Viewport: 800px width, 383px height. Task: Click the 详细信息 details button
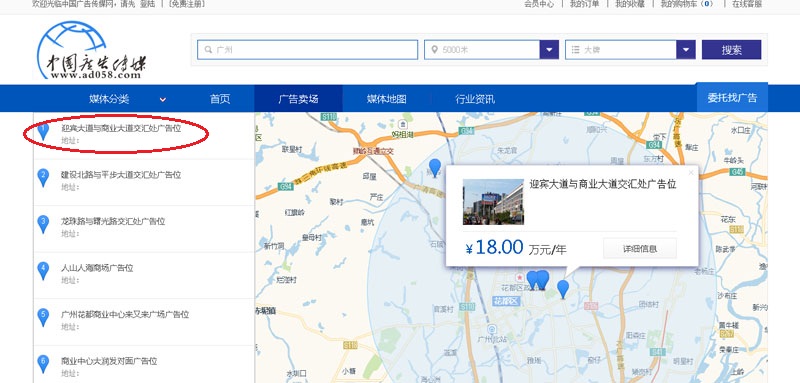click(x=640, y=249)
